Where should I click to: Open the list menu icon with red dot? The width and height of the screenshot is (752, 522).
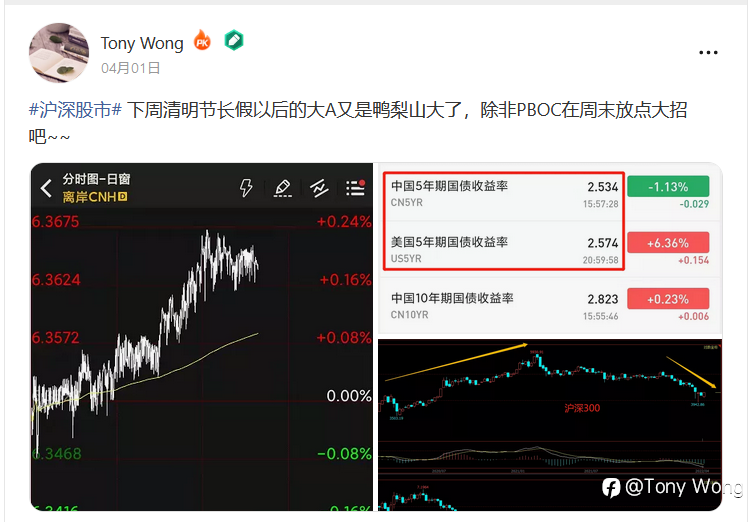click(355, 188)
